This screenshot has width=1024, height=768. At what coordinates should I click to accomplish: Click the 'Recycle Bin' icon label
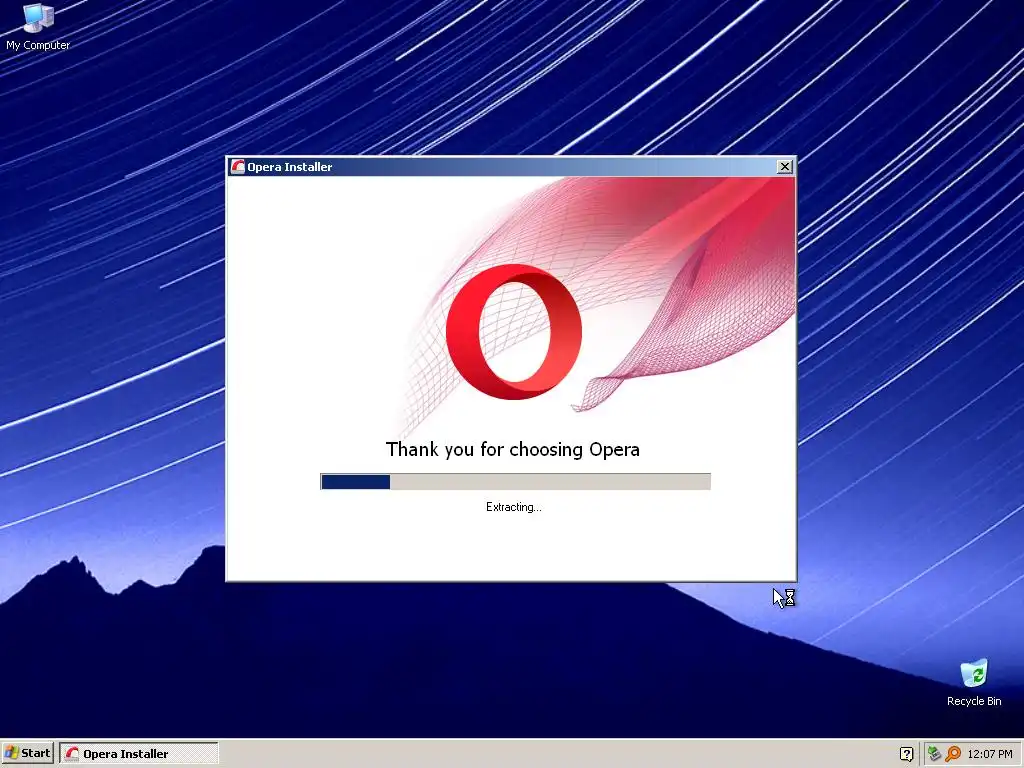tap(974, 701)
